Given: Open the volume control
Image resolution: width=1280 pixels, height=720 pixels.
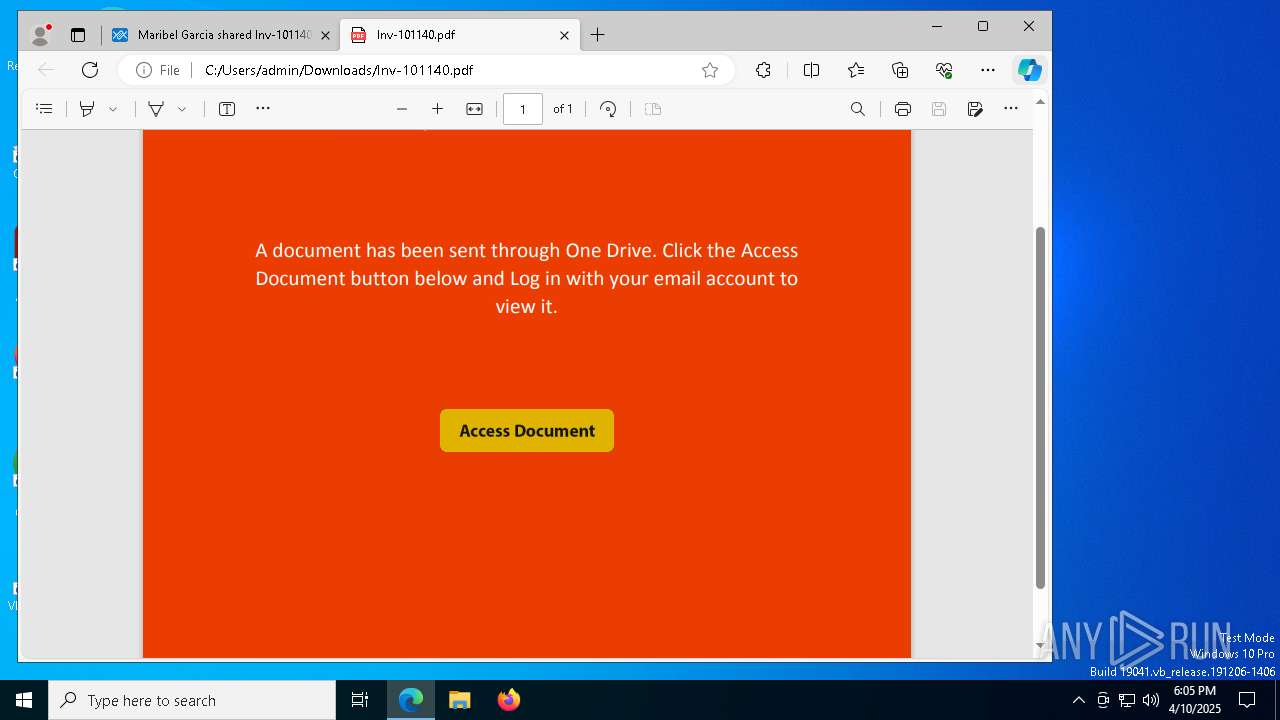Looking at the screenshot, I should [x=1150, y=700].
